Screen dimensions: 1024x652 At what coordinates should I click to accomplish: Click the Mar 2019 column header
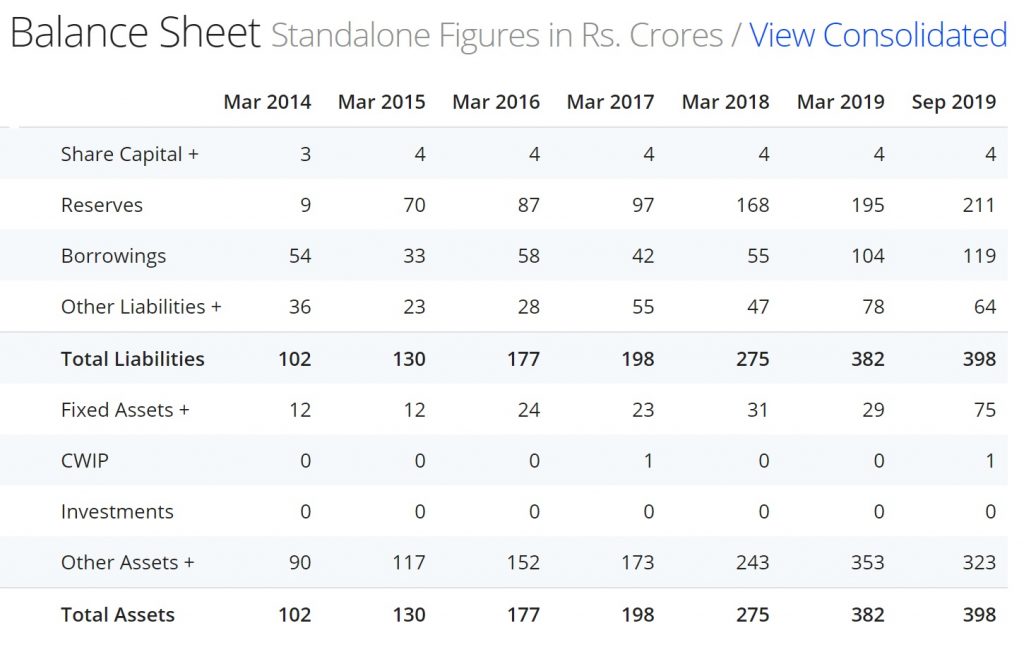(840, 102)
